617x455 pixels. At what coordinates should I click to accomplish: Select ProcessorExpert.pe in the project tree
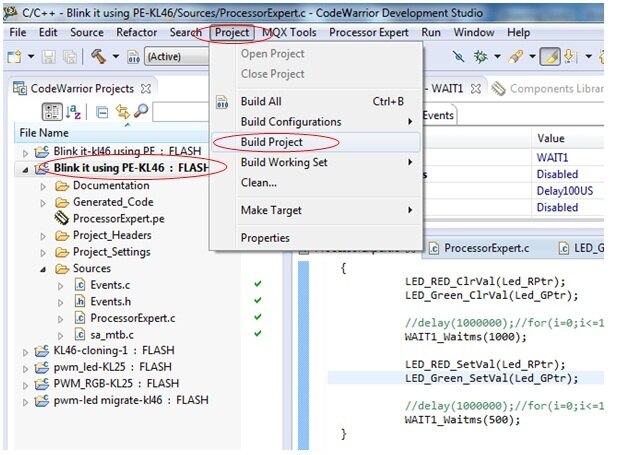pos(118,218)
